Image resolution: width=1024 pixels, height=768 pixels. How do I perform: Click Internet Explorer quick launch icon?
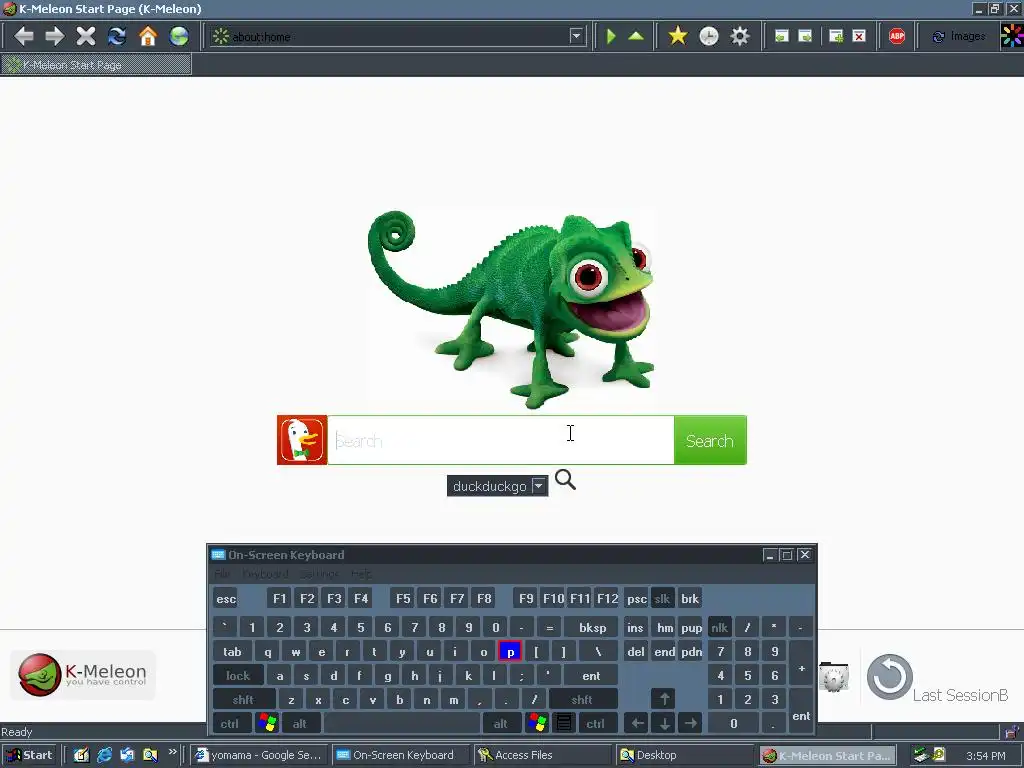(x=104, y=755)
